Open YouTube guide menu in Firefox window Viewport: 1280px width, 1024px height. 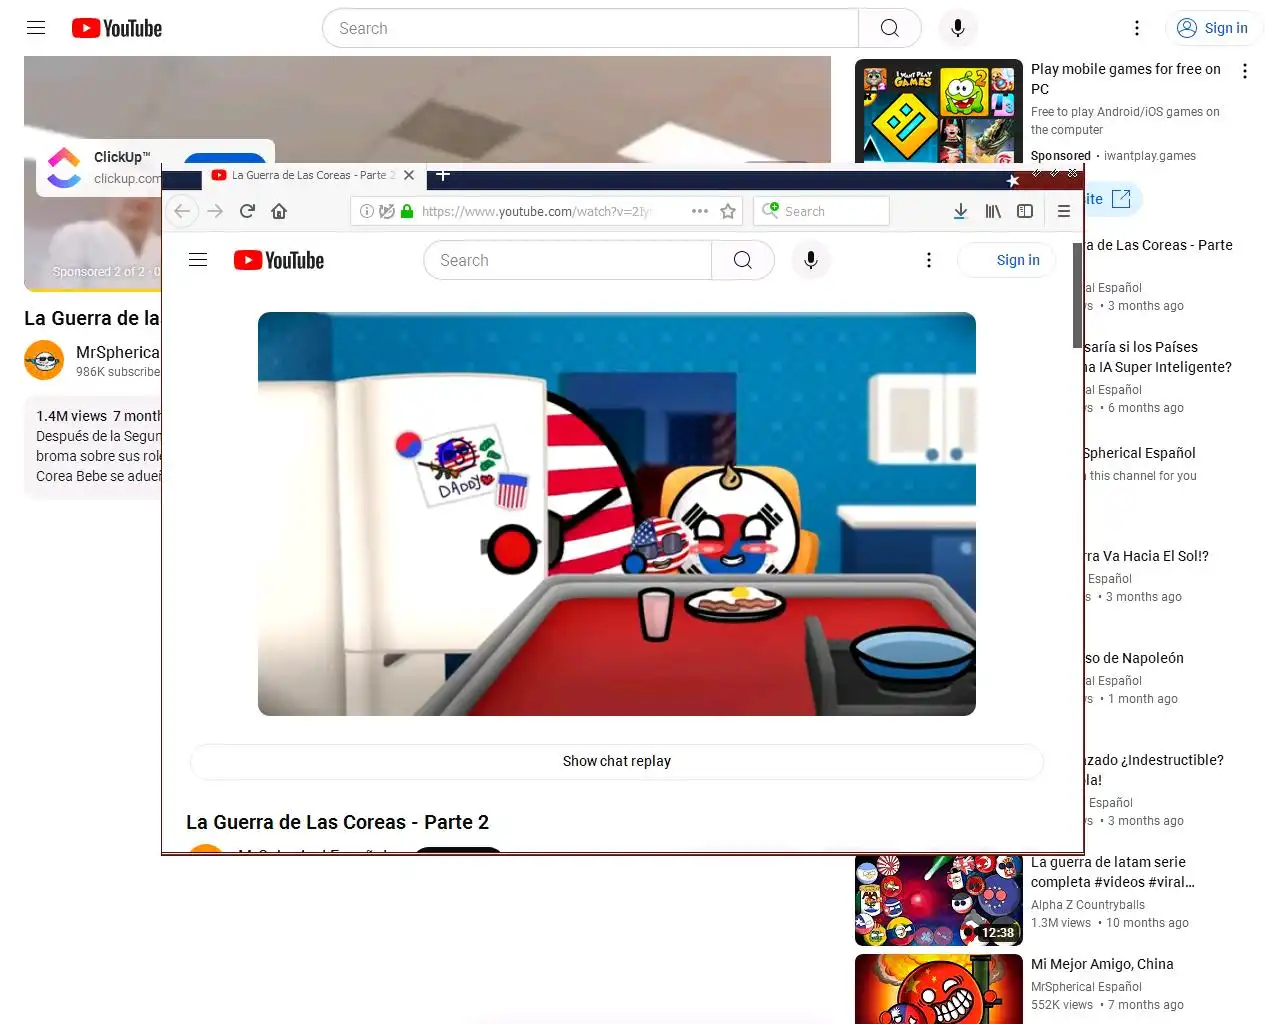198,260
